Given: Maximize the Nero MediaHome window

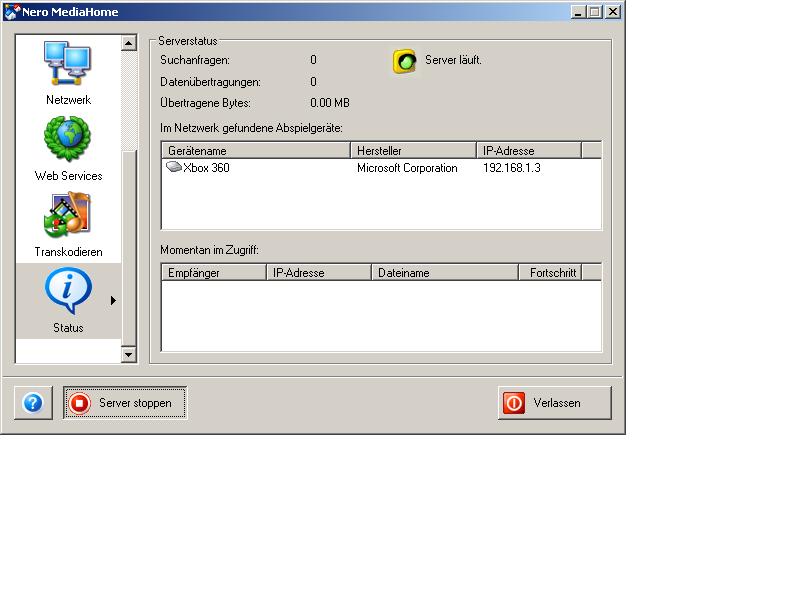Looking at the screenshot, I should (594, 12).
